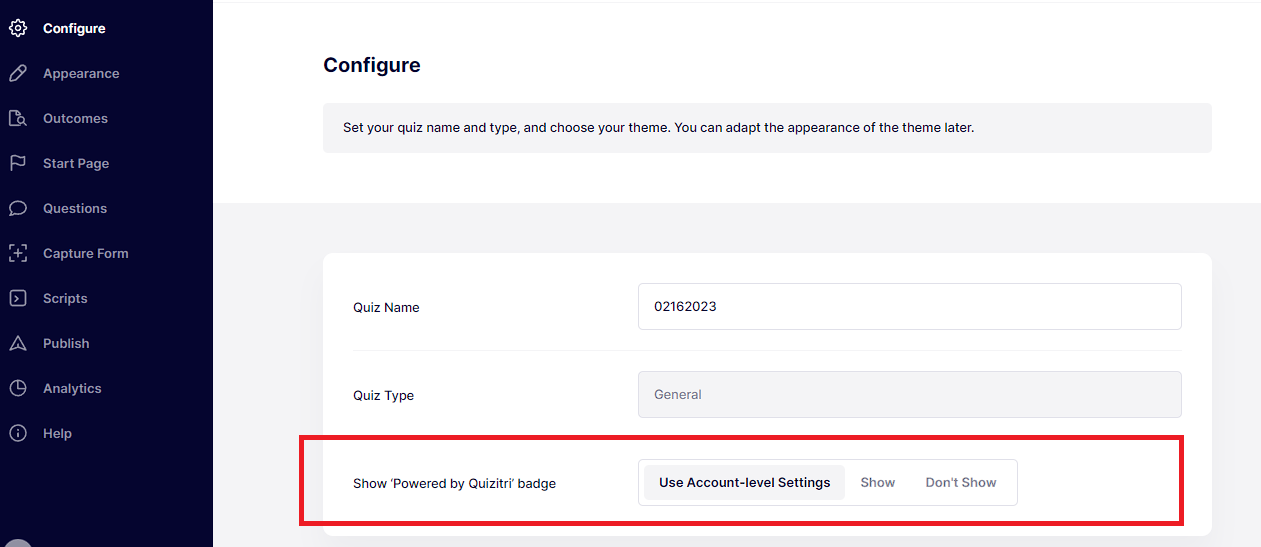This screenshot has height=547, width=1261.
Task: Choose Don't Show for the badge
Action: pos(961,482)
